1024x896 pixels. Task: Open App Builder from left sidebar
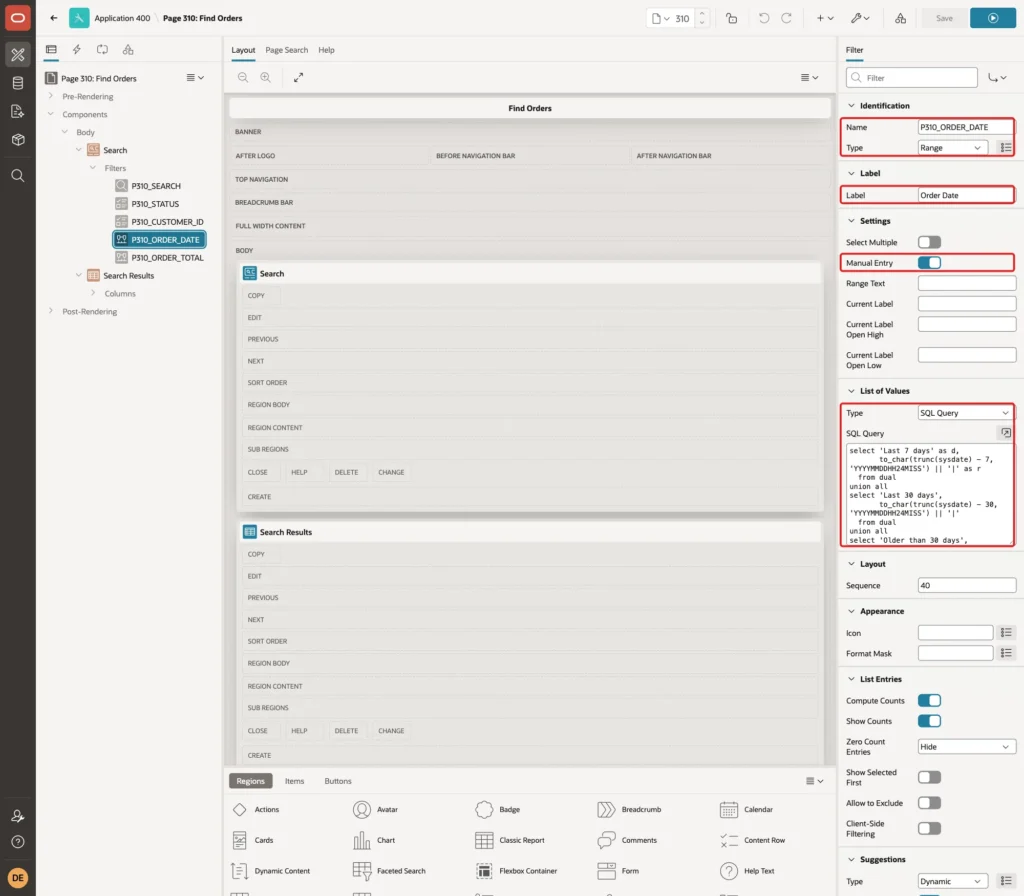[18, 54]
